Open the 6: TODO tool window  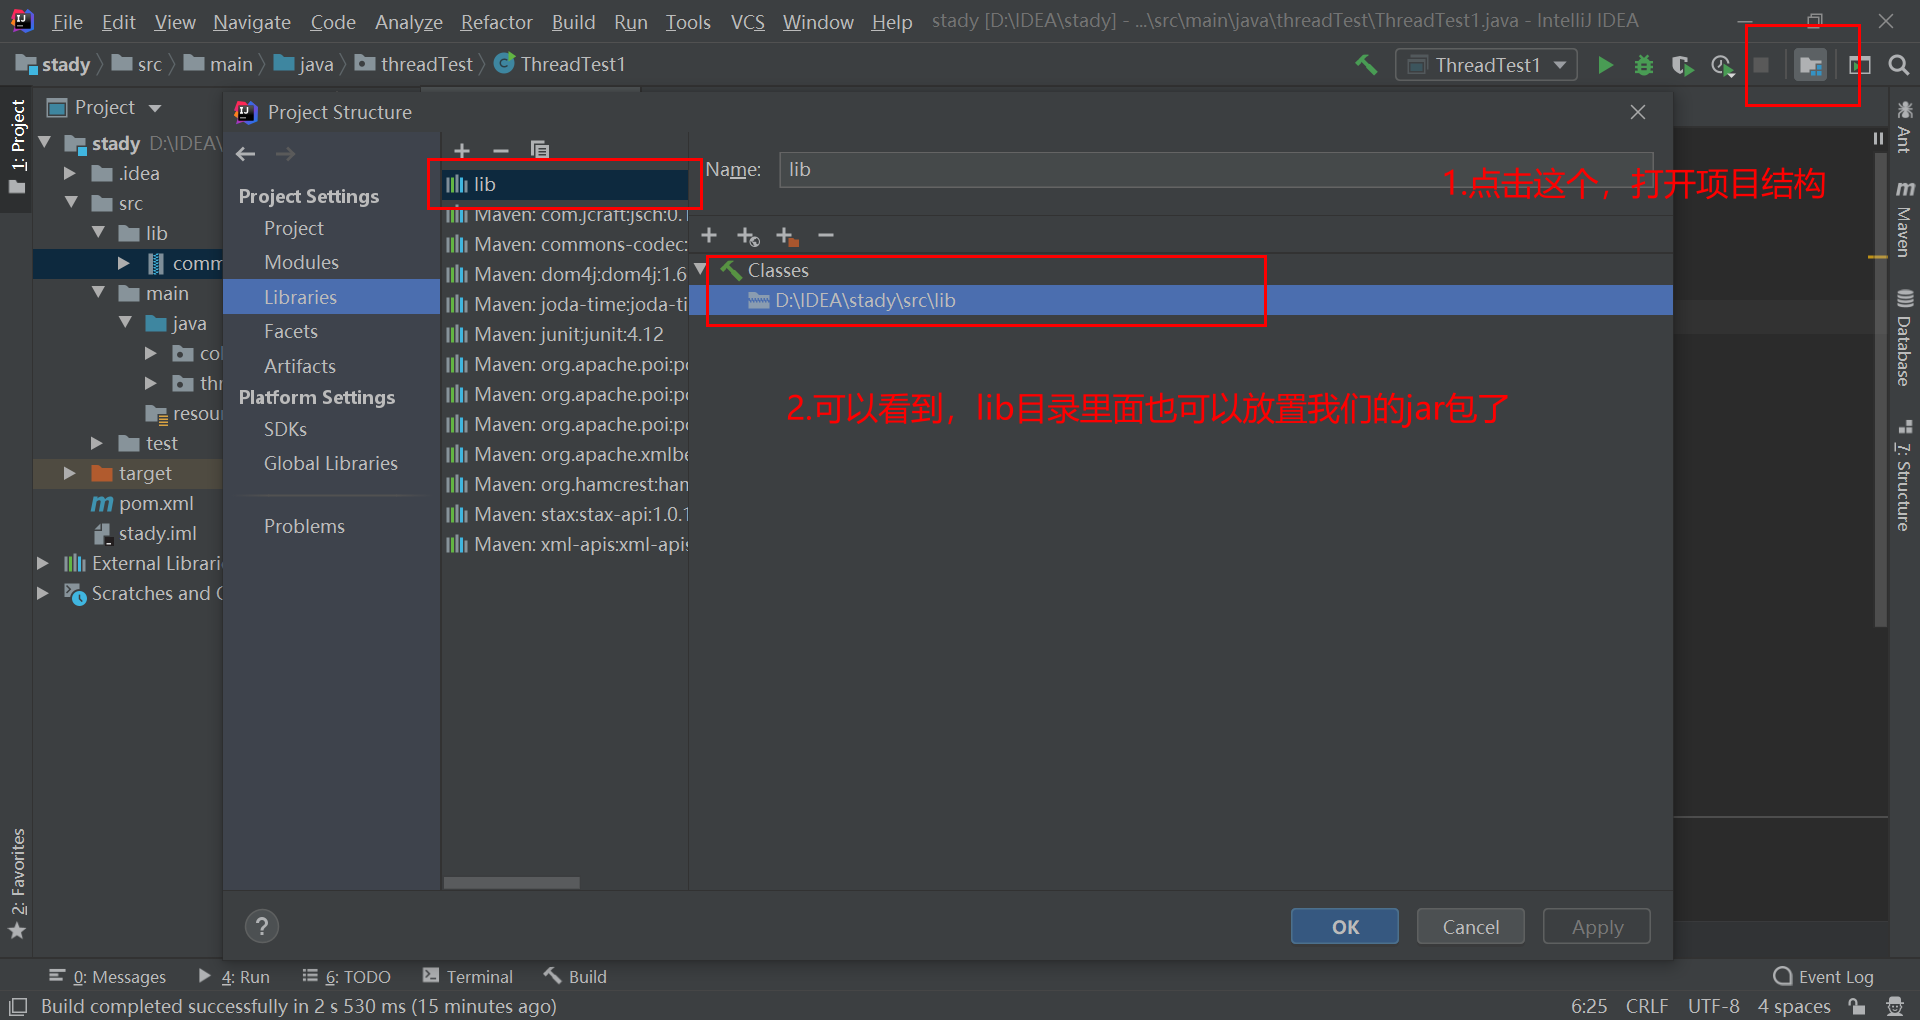click(x=346, y=977)
